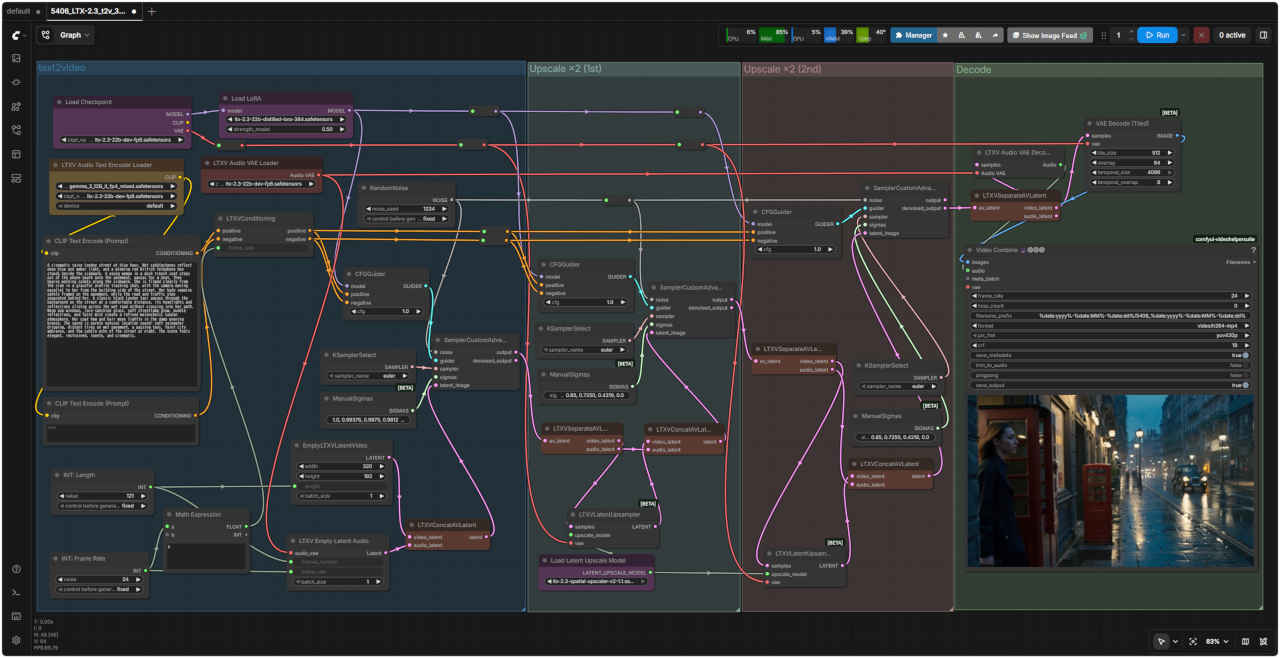
Task: Collapse the Load Checkpoint node dot
Action: point(59,102)
